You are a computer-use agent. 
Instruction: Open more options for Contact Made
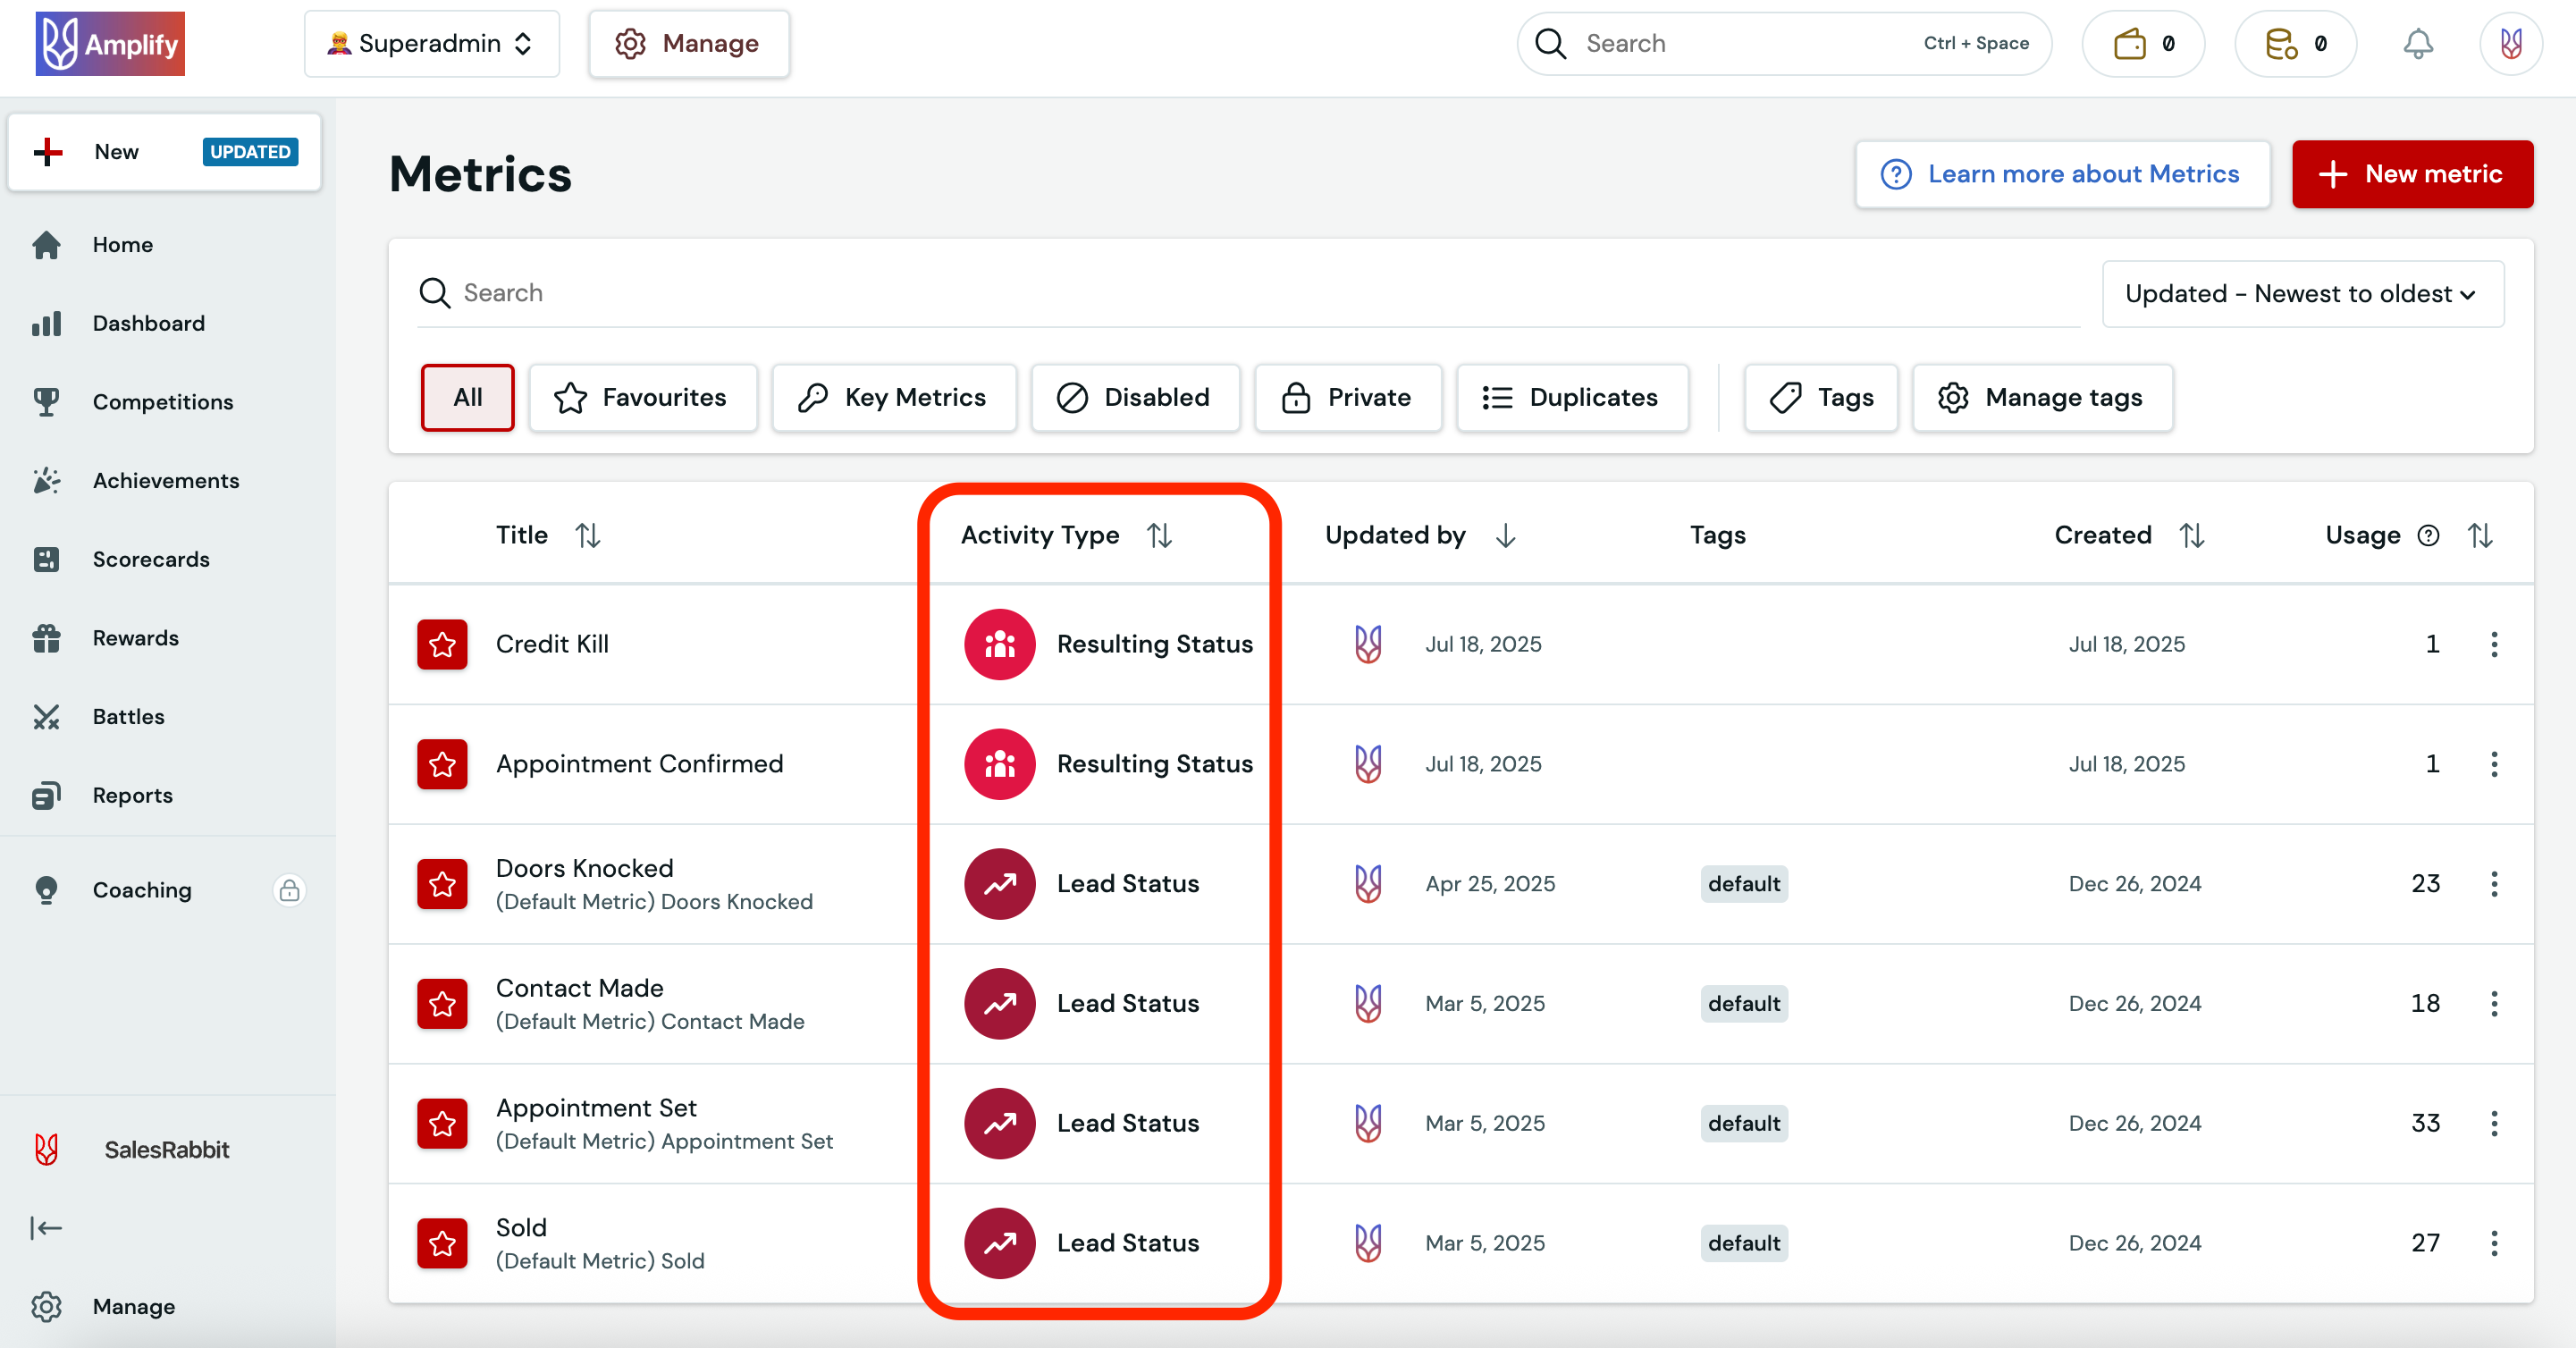point(2494,1004)
